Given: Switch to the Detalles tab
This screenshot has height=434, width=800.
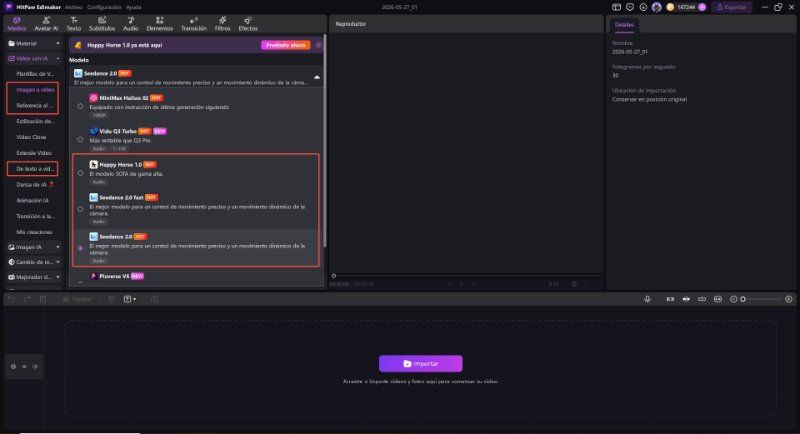Looking at the screenshot, I should [624, 24].
